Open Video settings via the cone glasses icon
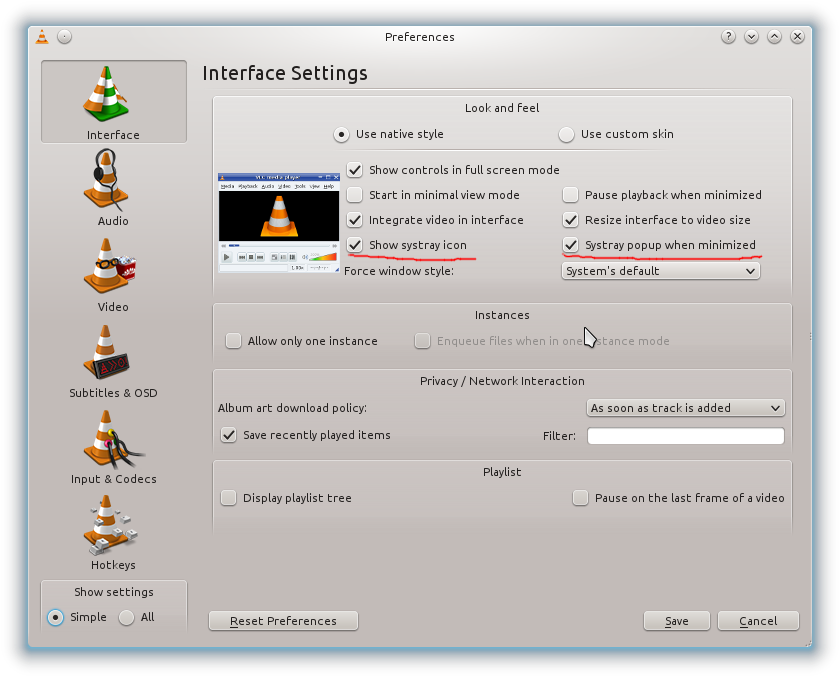839x676 pixels. 112,267
